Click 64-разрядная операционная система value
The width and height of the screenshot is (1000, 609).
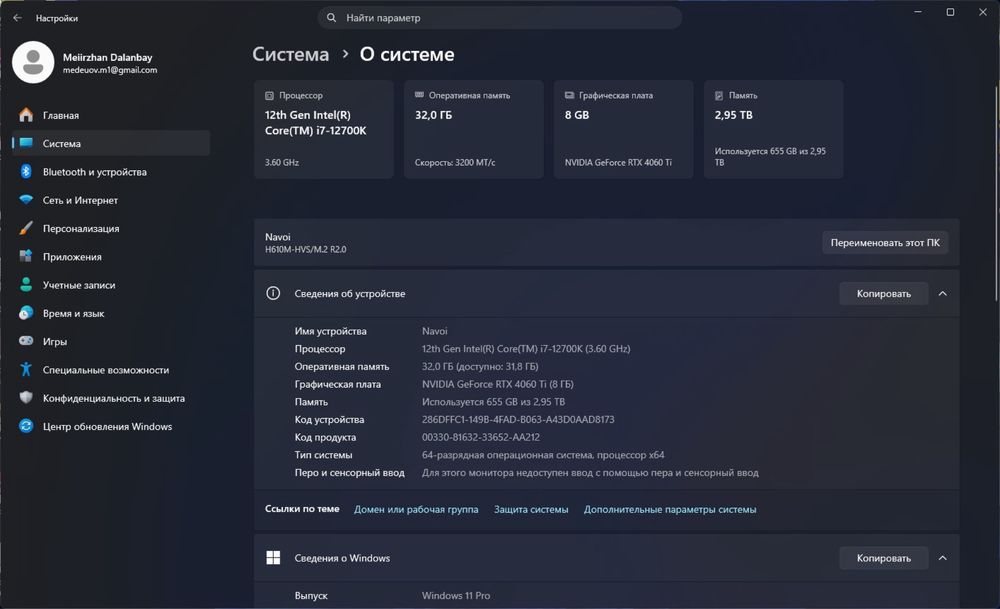pyautogui.click(x=543, y=455)
